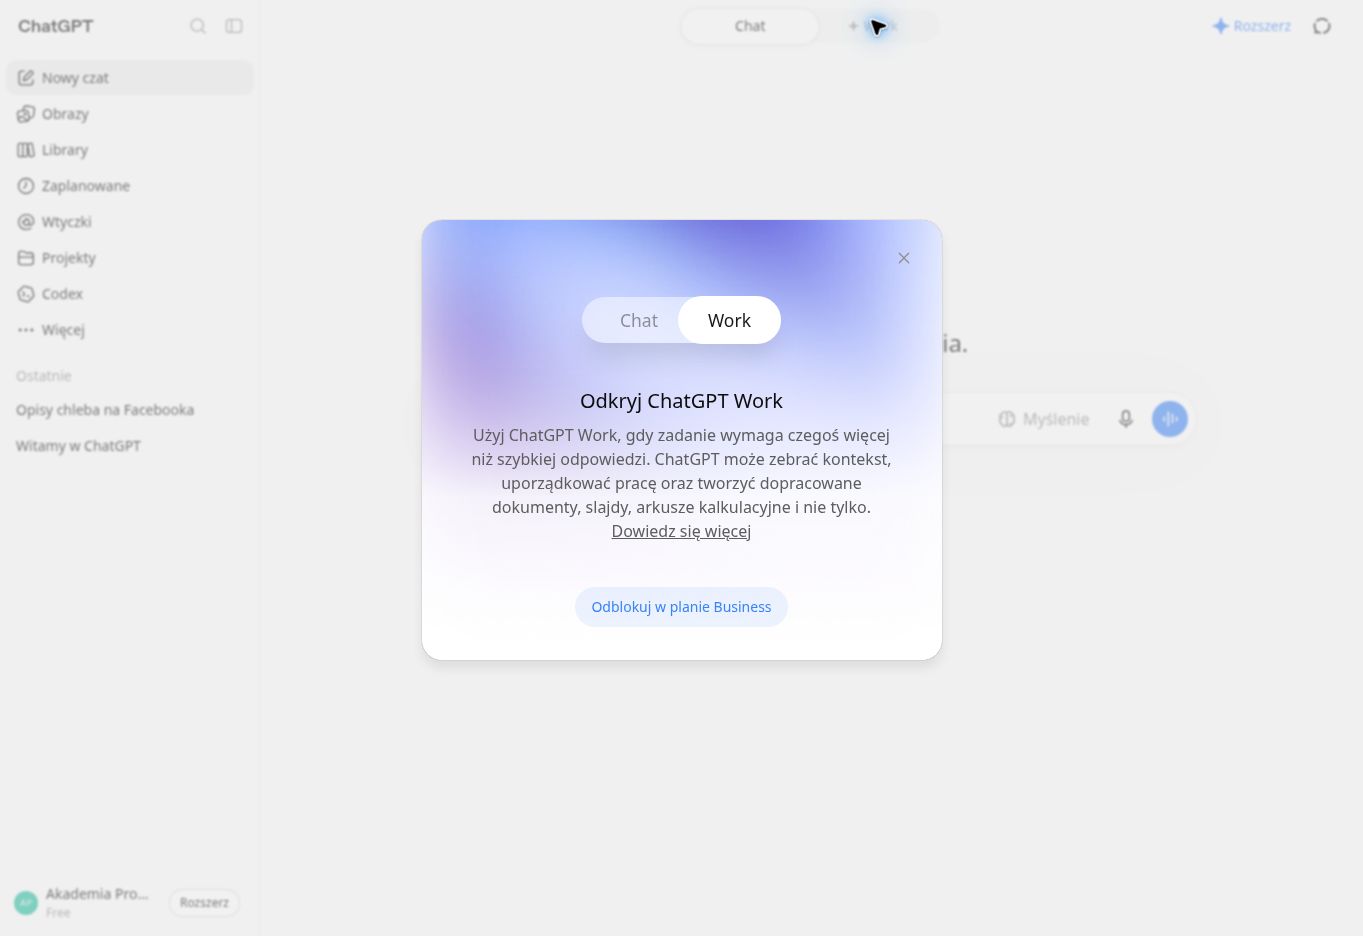
Task: Open the Myślenie option in the composer
Action: (x=1043, y=419)
